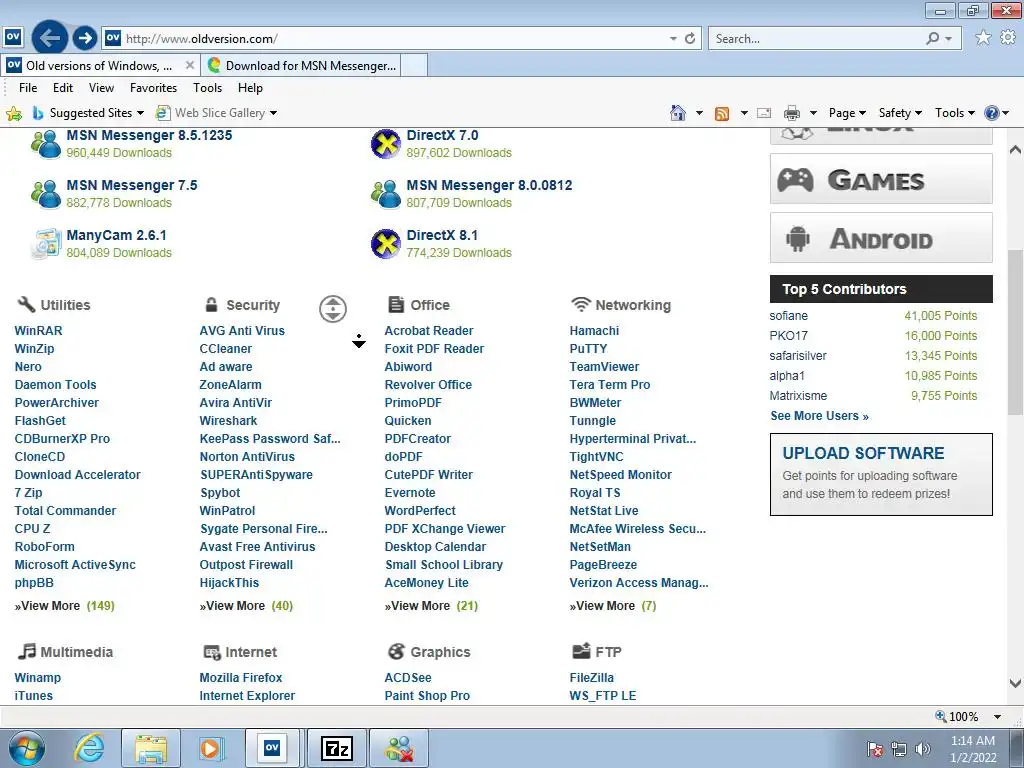Image resolution: width=1024 pixels, height=768 pixels.
Task: Click the browser Forward arrow button
Action: [85, 38]
